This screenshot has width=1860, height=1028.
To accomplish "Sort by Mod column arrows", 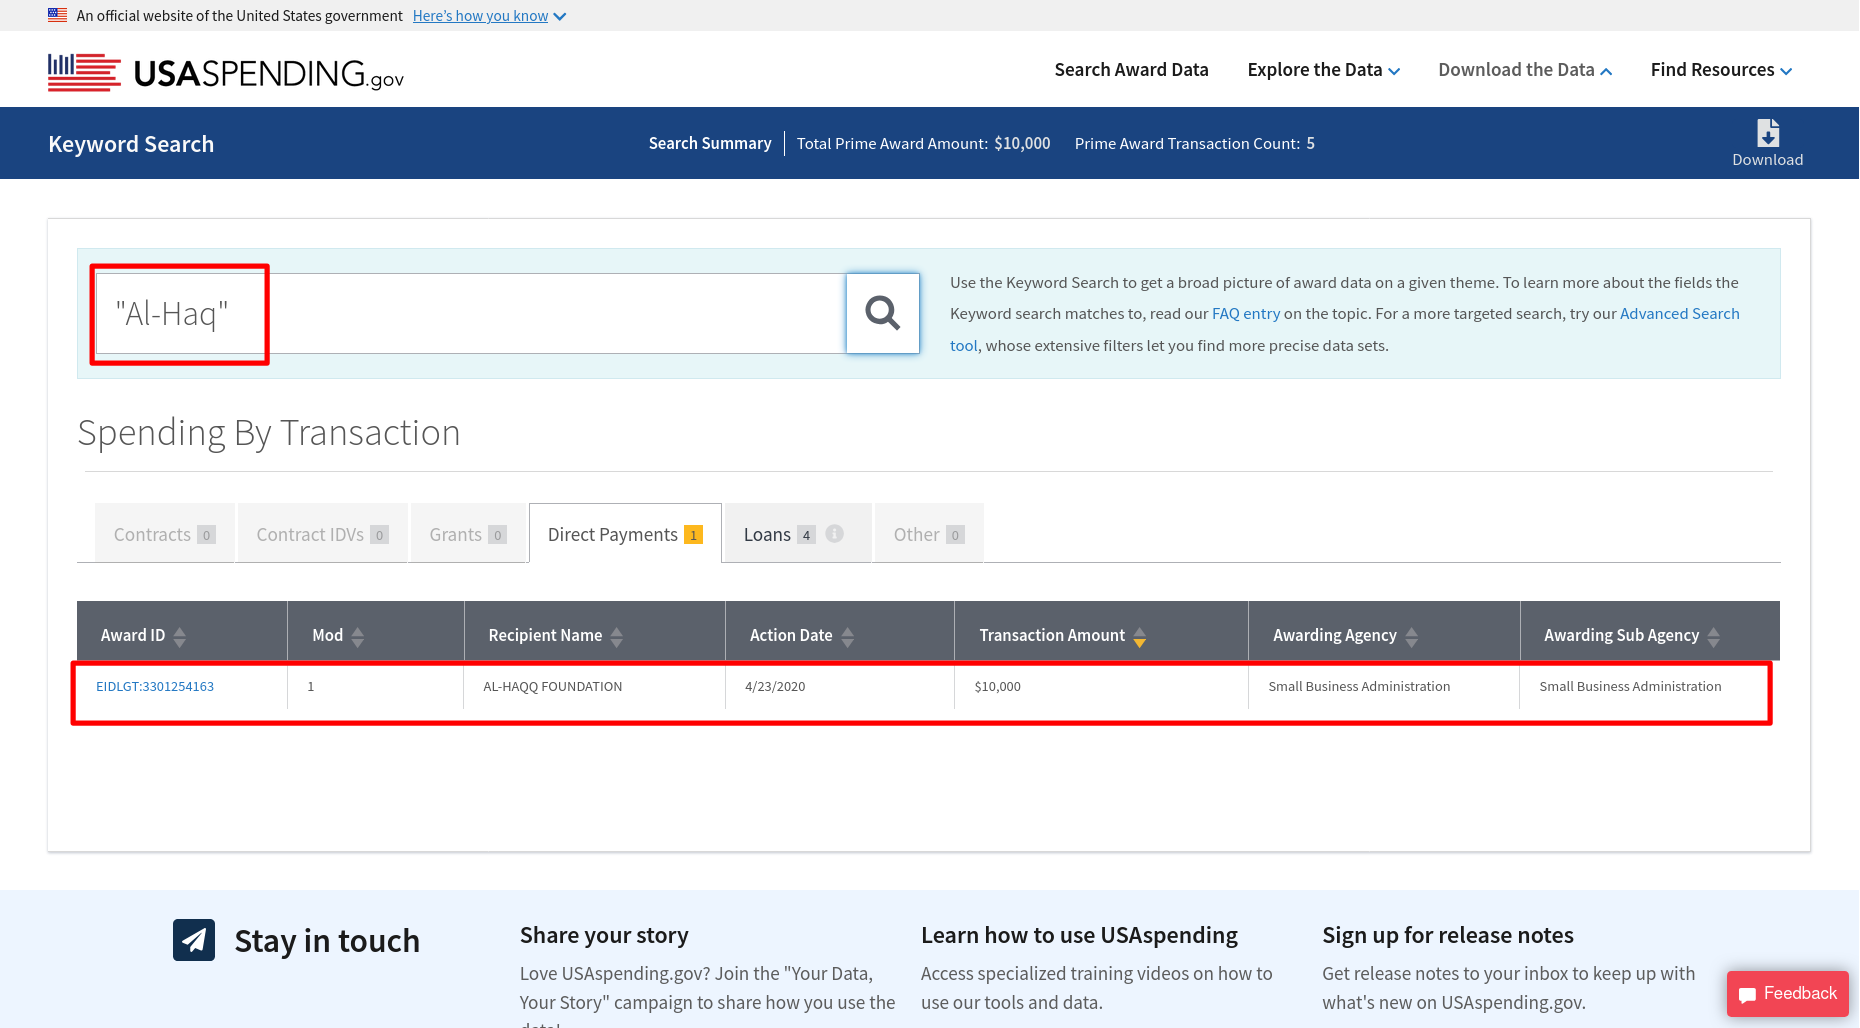I will coord(358,636).
